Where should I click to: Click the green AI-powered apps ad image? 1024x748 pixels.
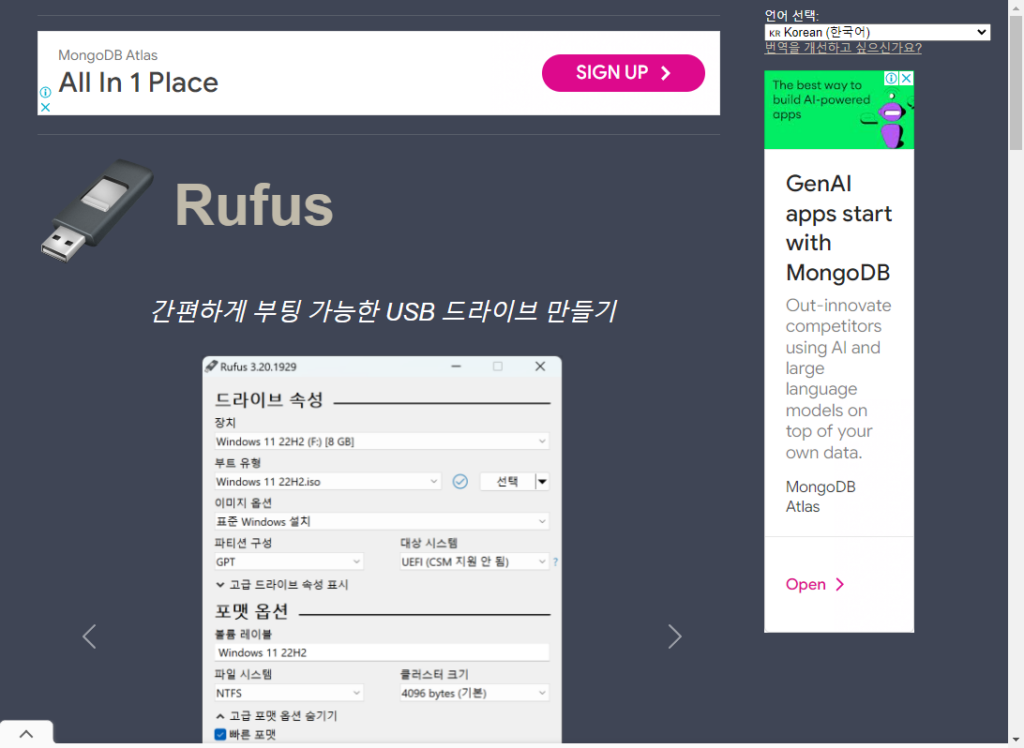tap(839, 110)
